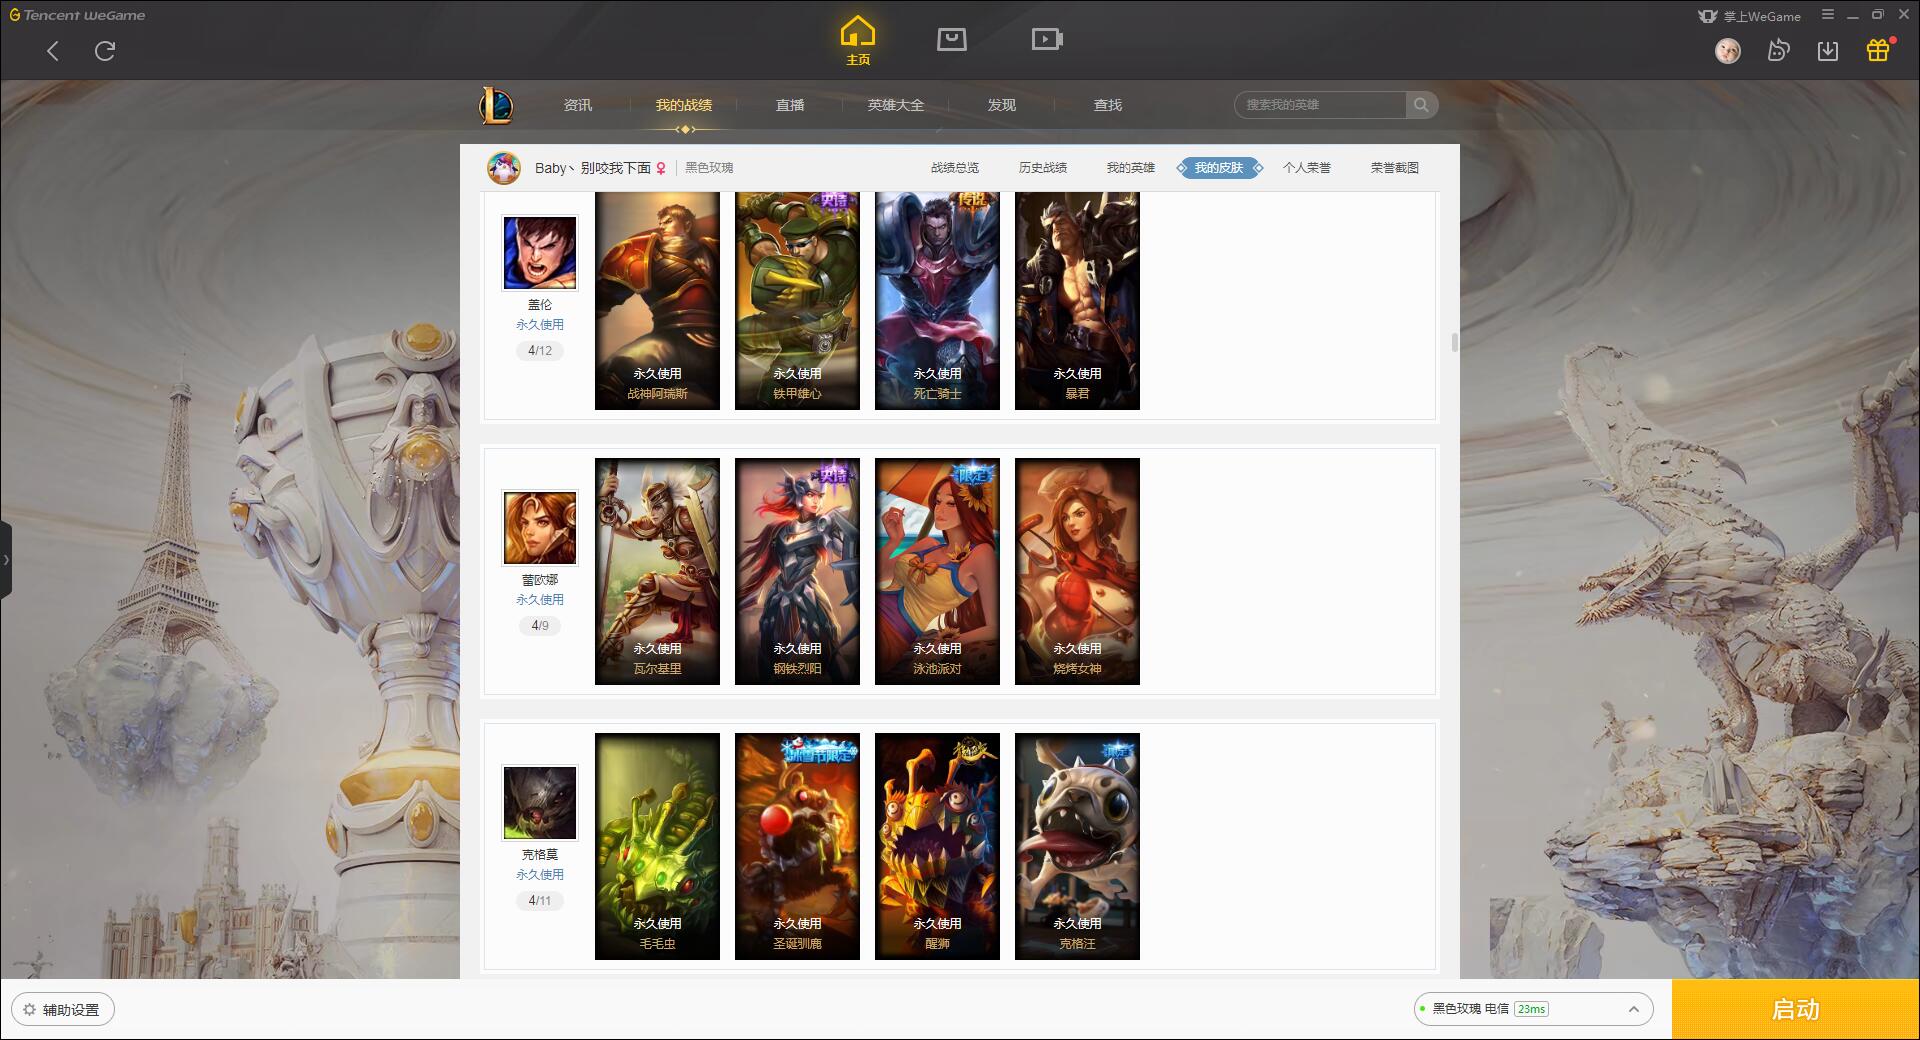The width and height of the screenshot is (1920, 1040).
Task: Open the 英雄大全 tab
Action: (x=896, y=105)
